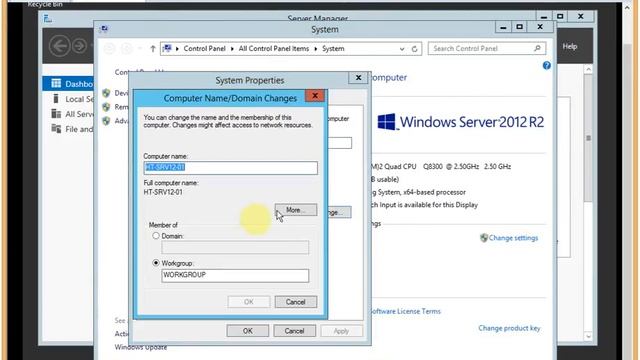
Task: Click the Remote settings shield icon
Action: tap(106, 107)
